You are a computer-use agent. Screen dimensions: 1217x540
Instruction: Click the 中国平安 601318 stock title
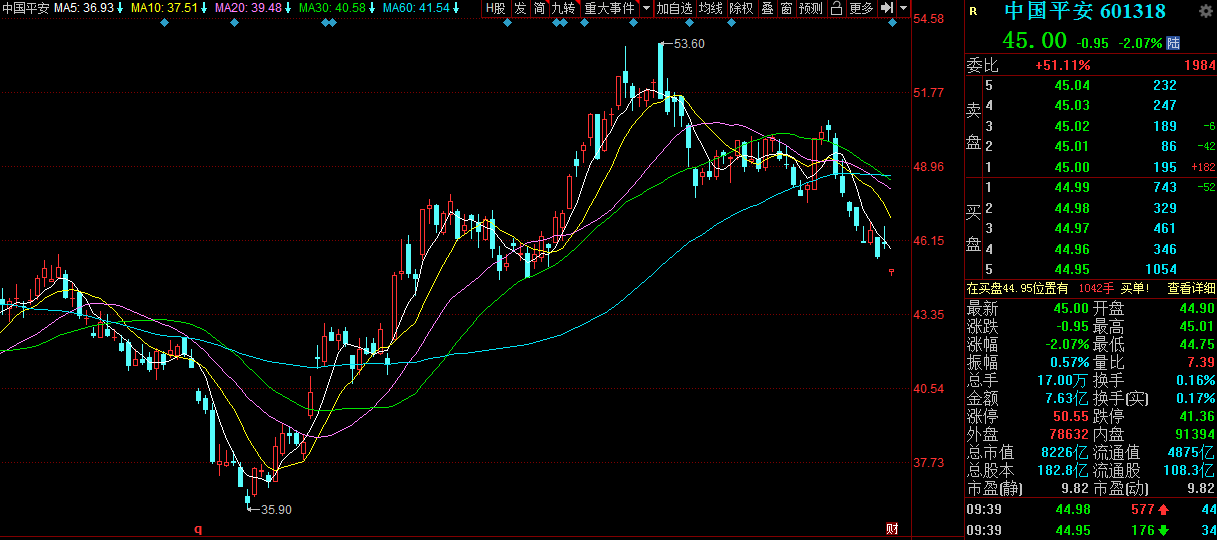coord(1085,11)
